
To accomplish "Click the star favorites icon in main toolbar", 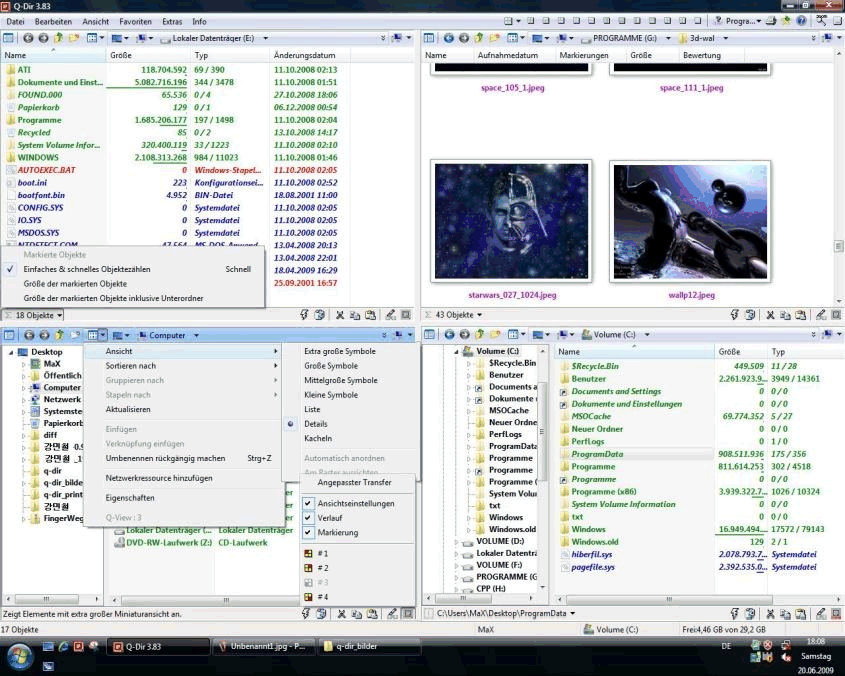I will point(787,21).
